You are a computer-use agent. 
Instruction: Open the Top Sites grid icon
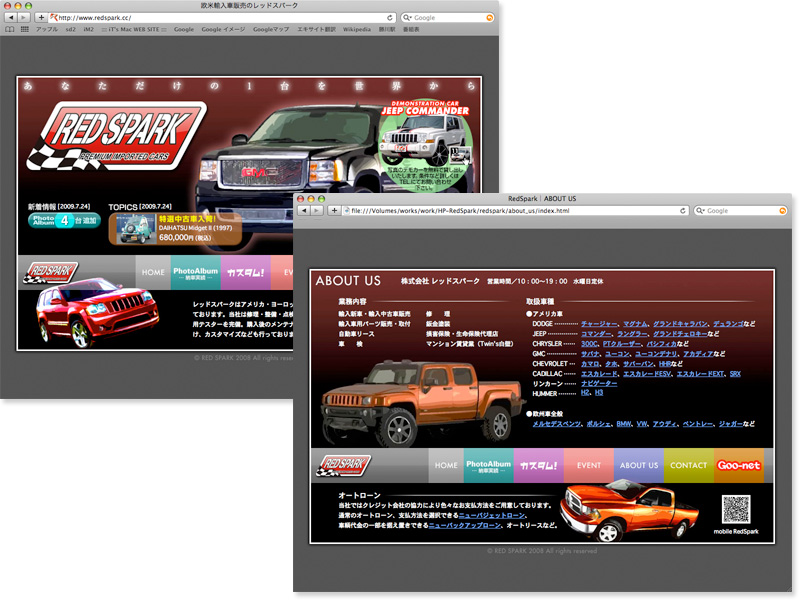pyautogui.click(x=24, y=30)
